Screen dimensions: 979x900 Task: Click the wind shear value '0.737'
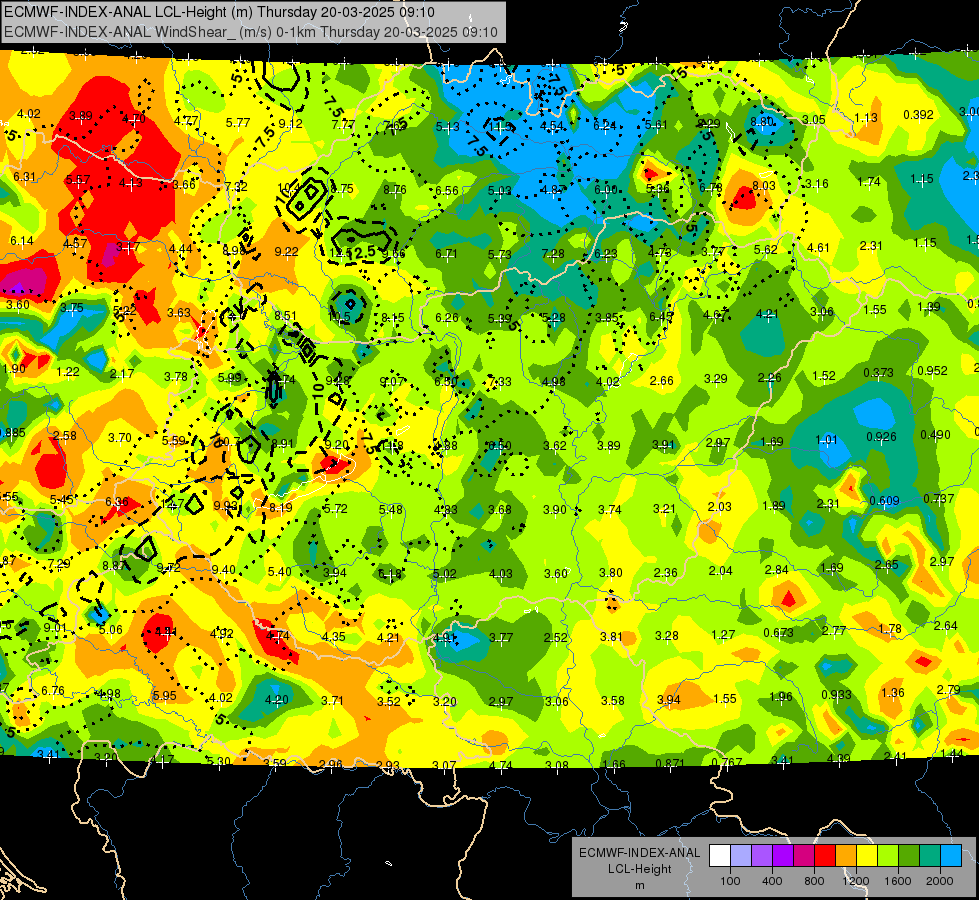(x=938, y=498)
